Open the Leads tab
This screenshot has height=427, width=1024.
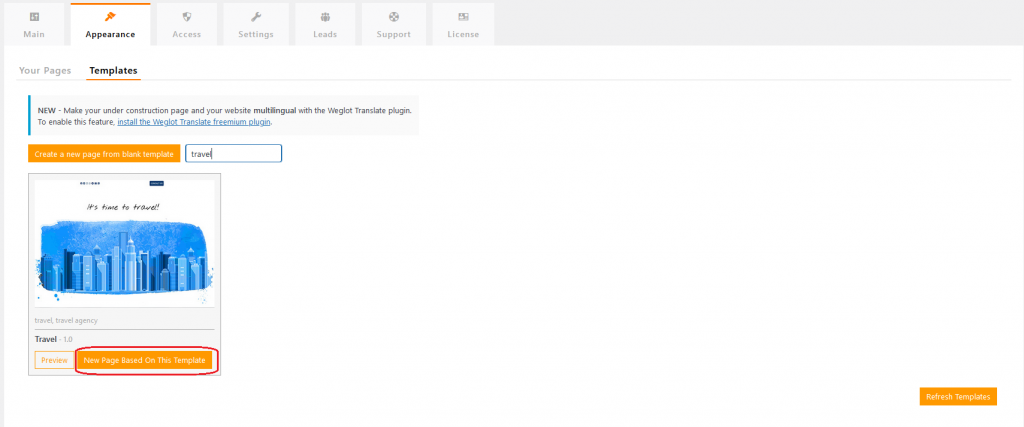click(x=325, y=25)
